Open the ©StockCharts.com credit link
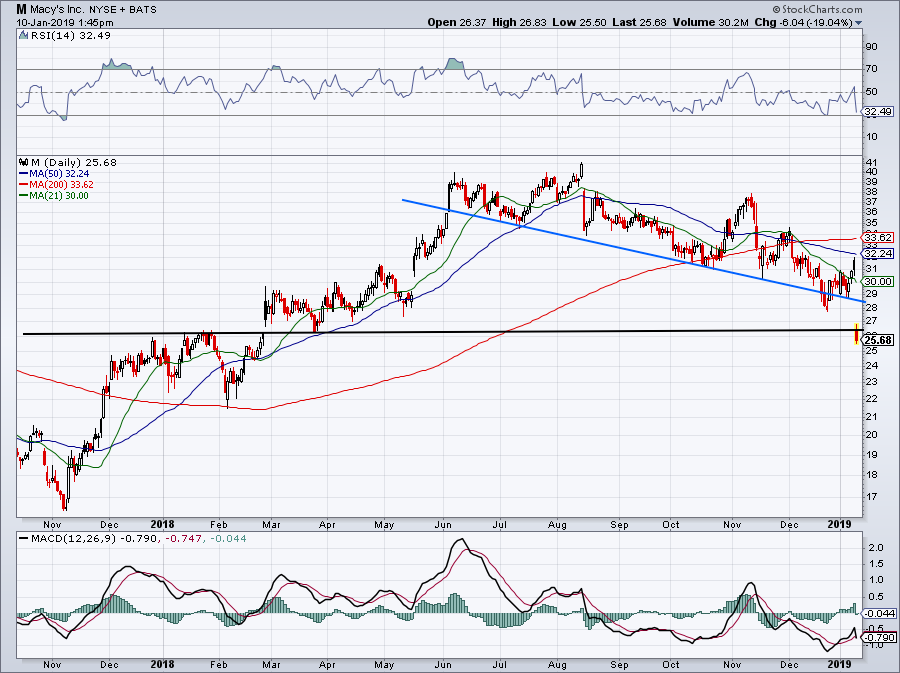Image resolution: width=900 pixels, height=673 pixels. (817, 9)
